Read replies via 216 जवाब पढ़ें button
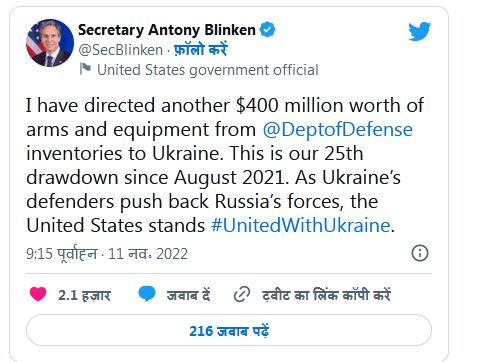 229,330
